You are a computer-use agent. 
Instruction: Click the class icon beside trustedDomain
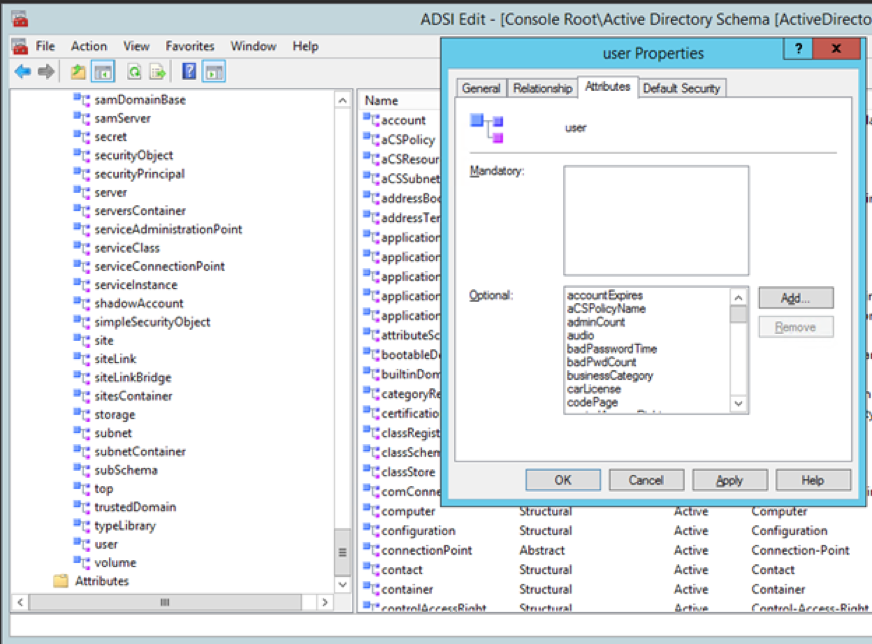[82, 507]
